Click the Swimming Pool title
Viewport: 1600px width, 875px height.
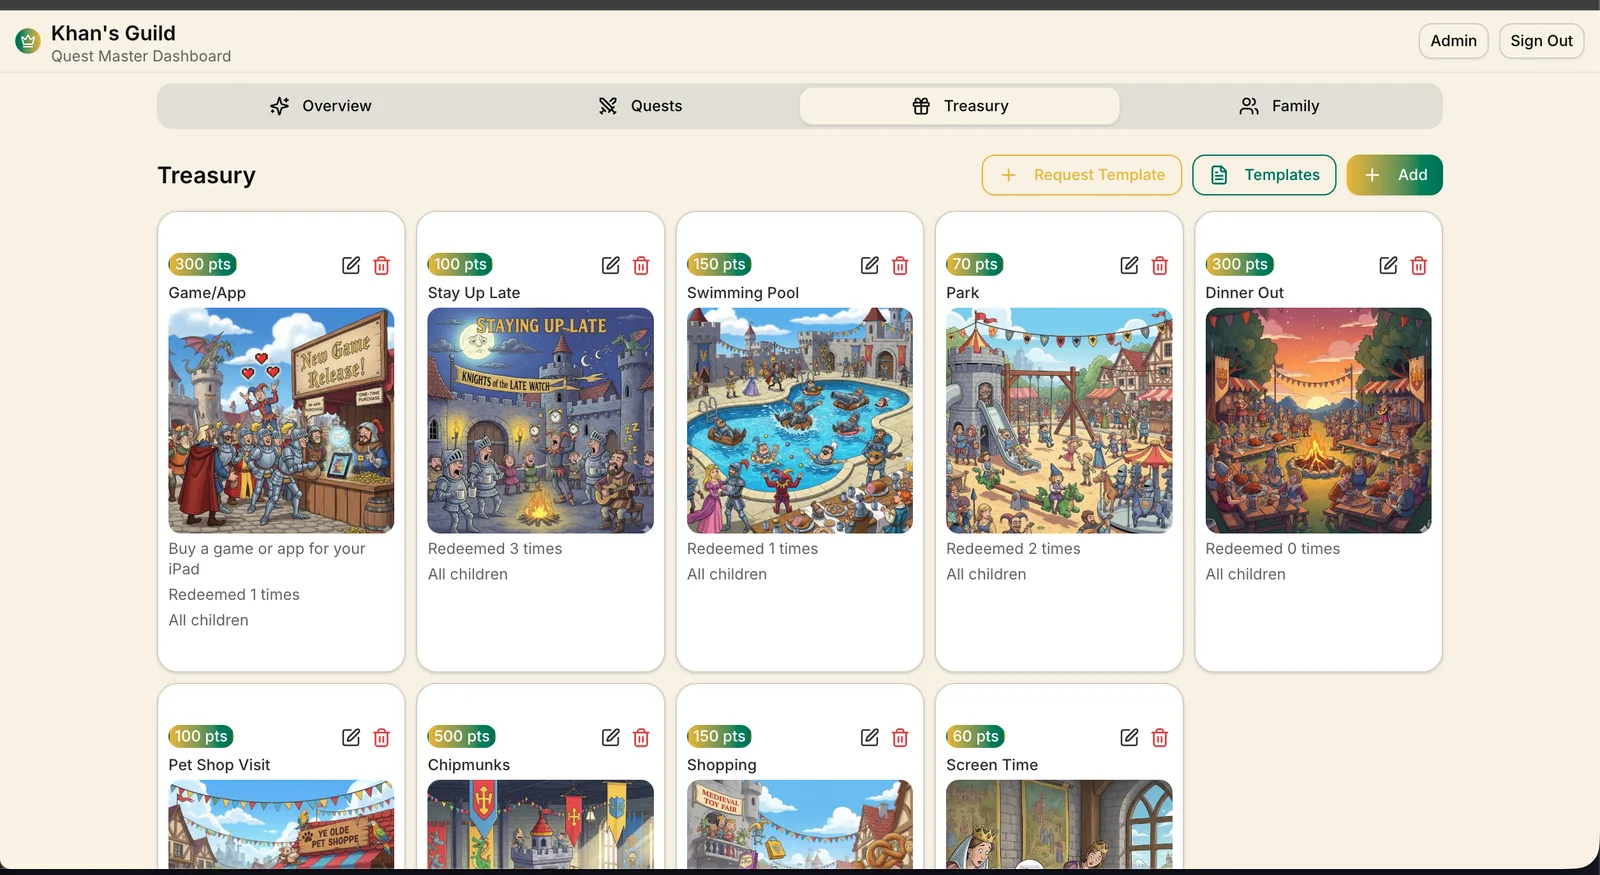pyautogui.click(x=743, y=293)
